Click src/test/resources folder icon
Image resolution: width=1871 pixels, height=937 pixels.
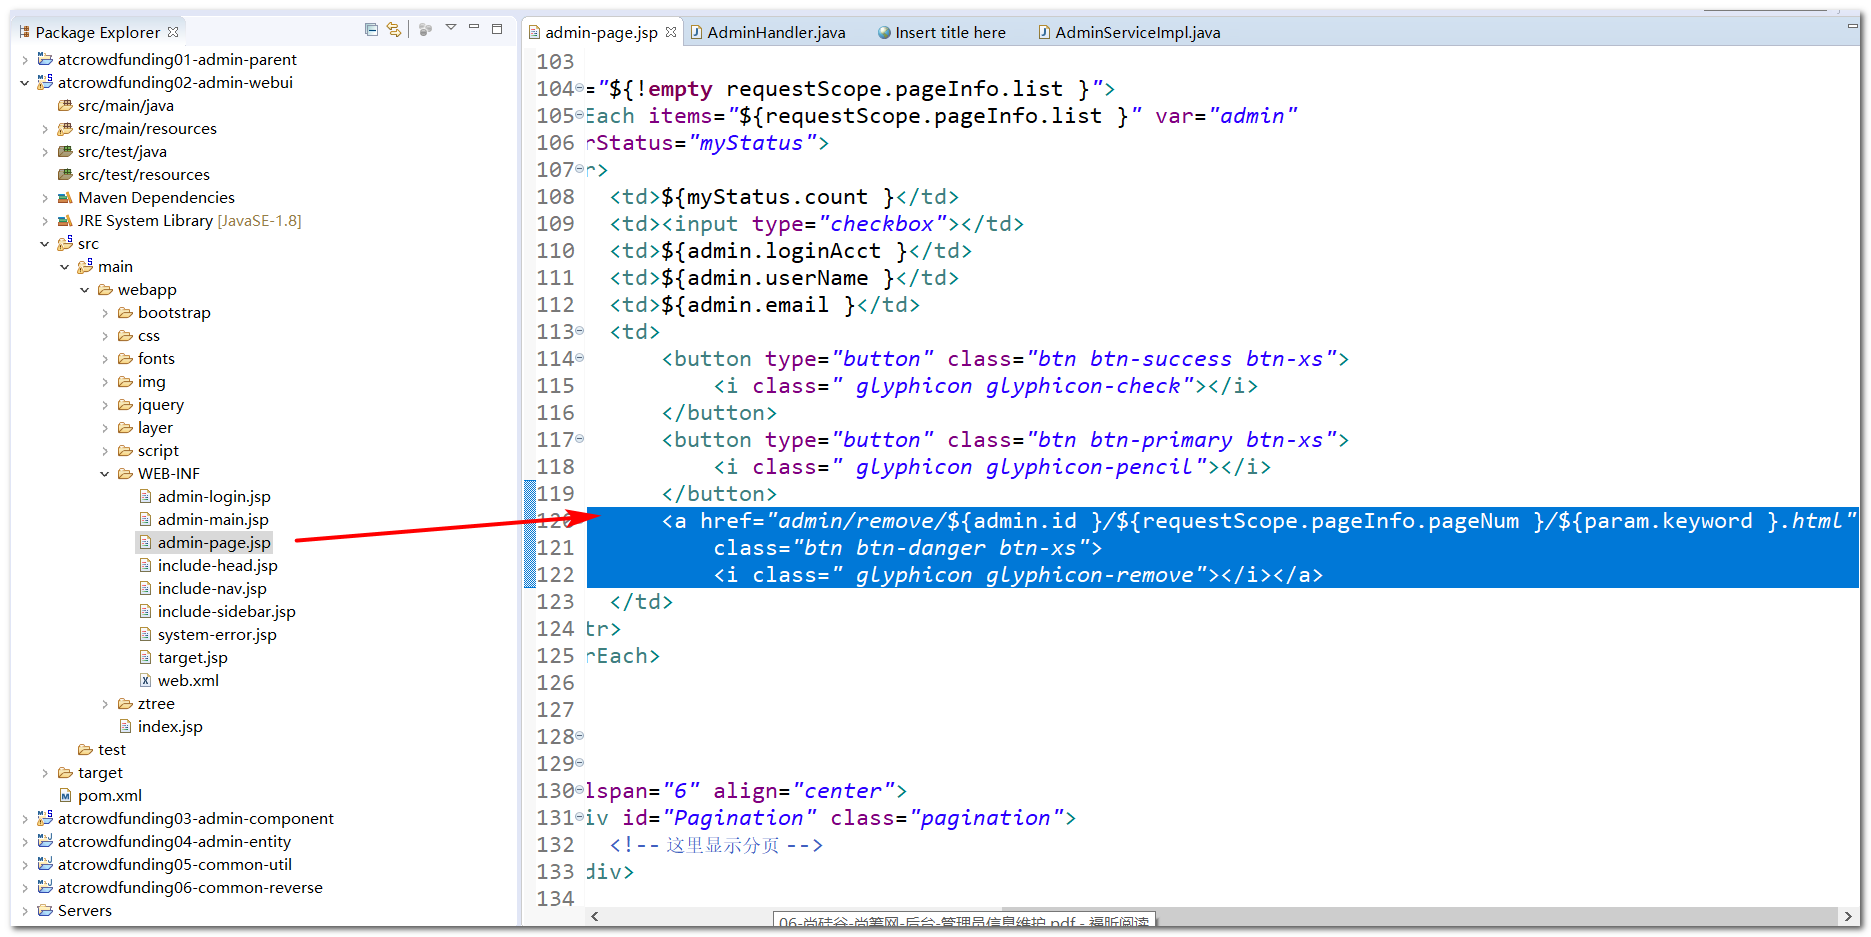click(x=65, y=174)
